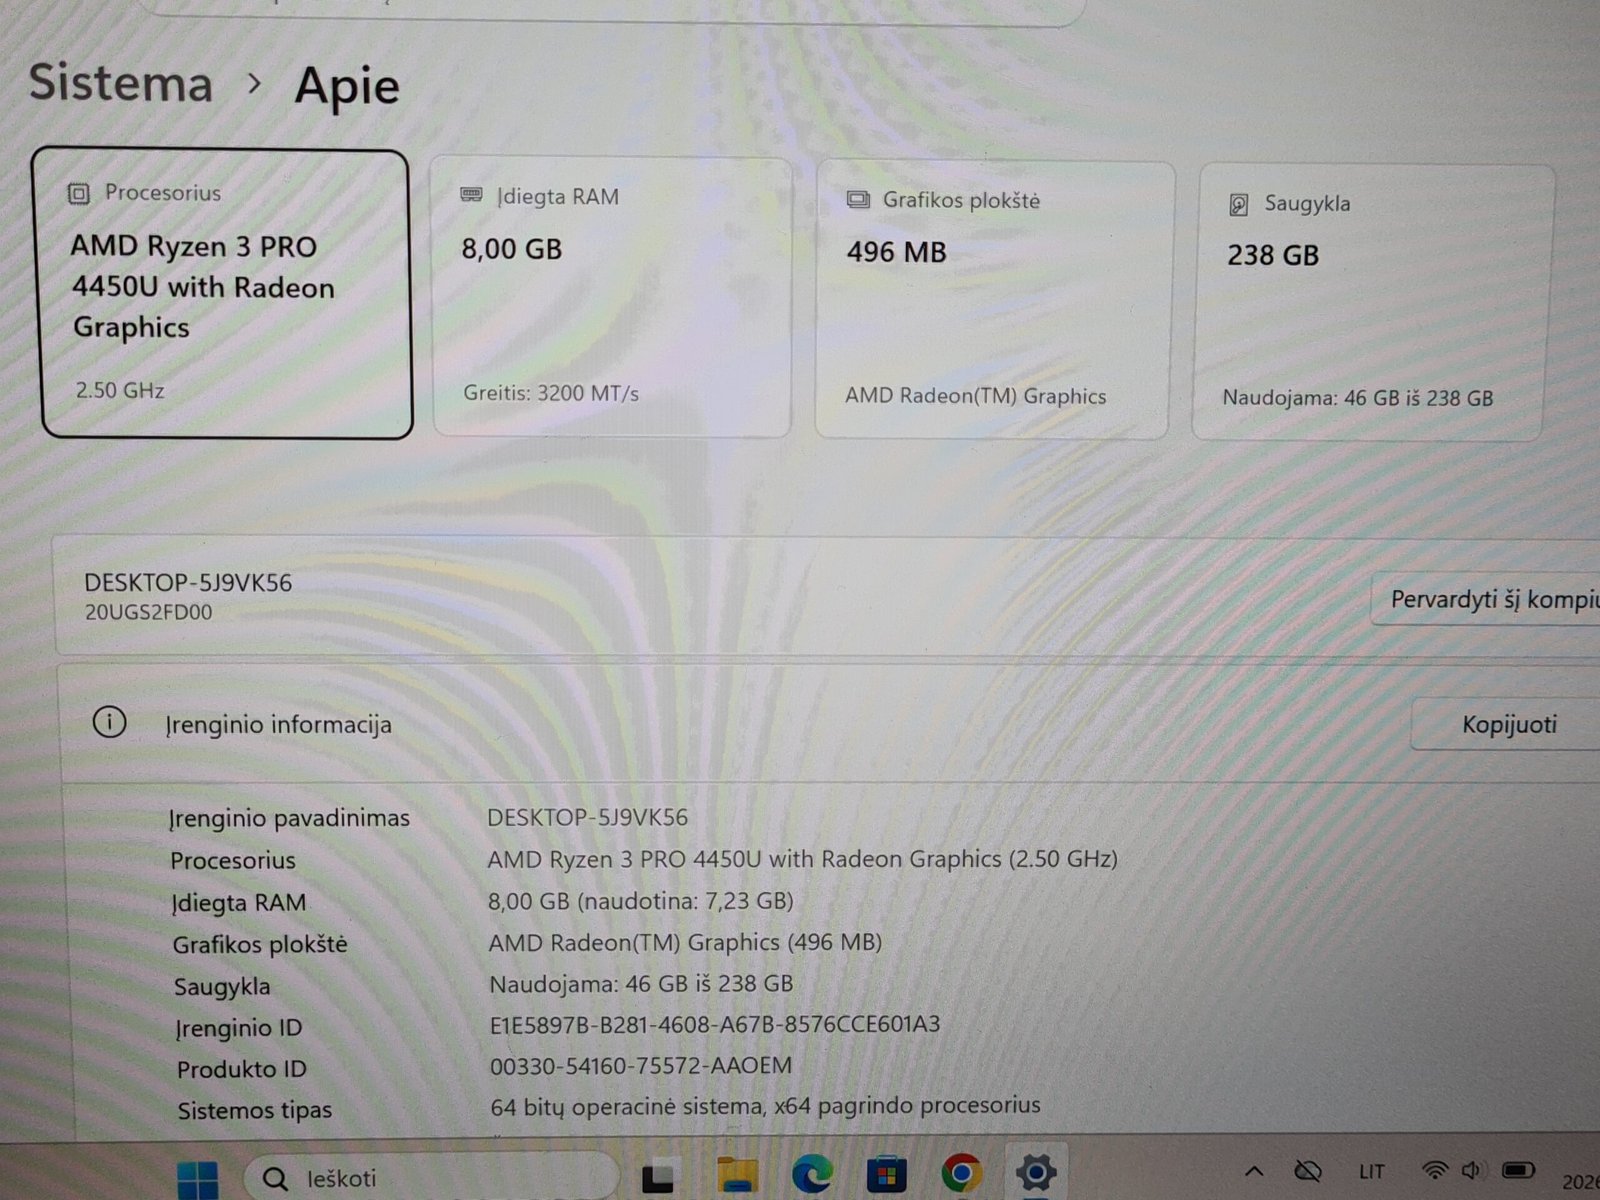Click the Apie breadcrumb title

[347, 87]
